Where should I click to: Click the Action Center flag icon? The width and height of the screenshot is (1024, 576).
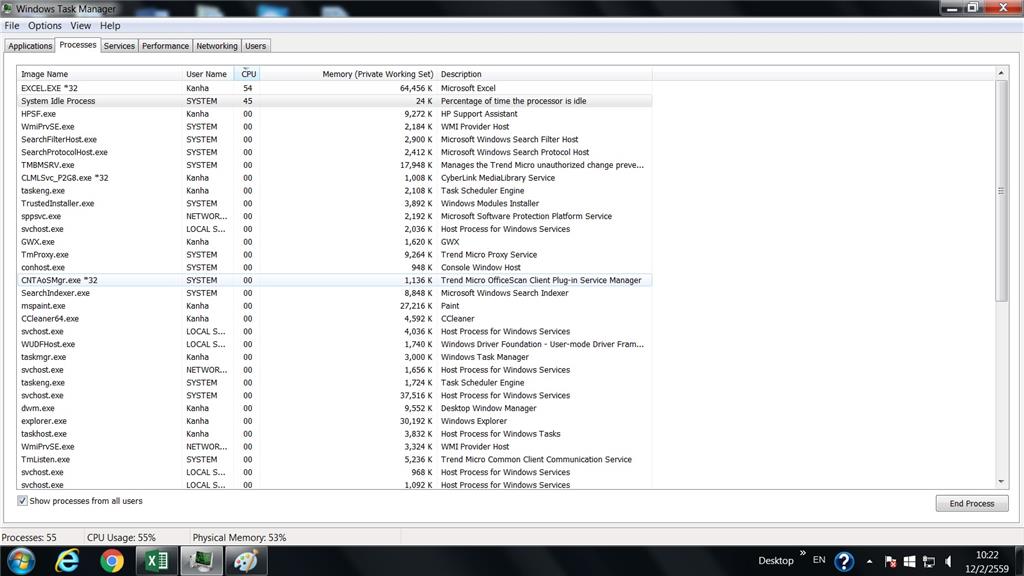(890, 561)
